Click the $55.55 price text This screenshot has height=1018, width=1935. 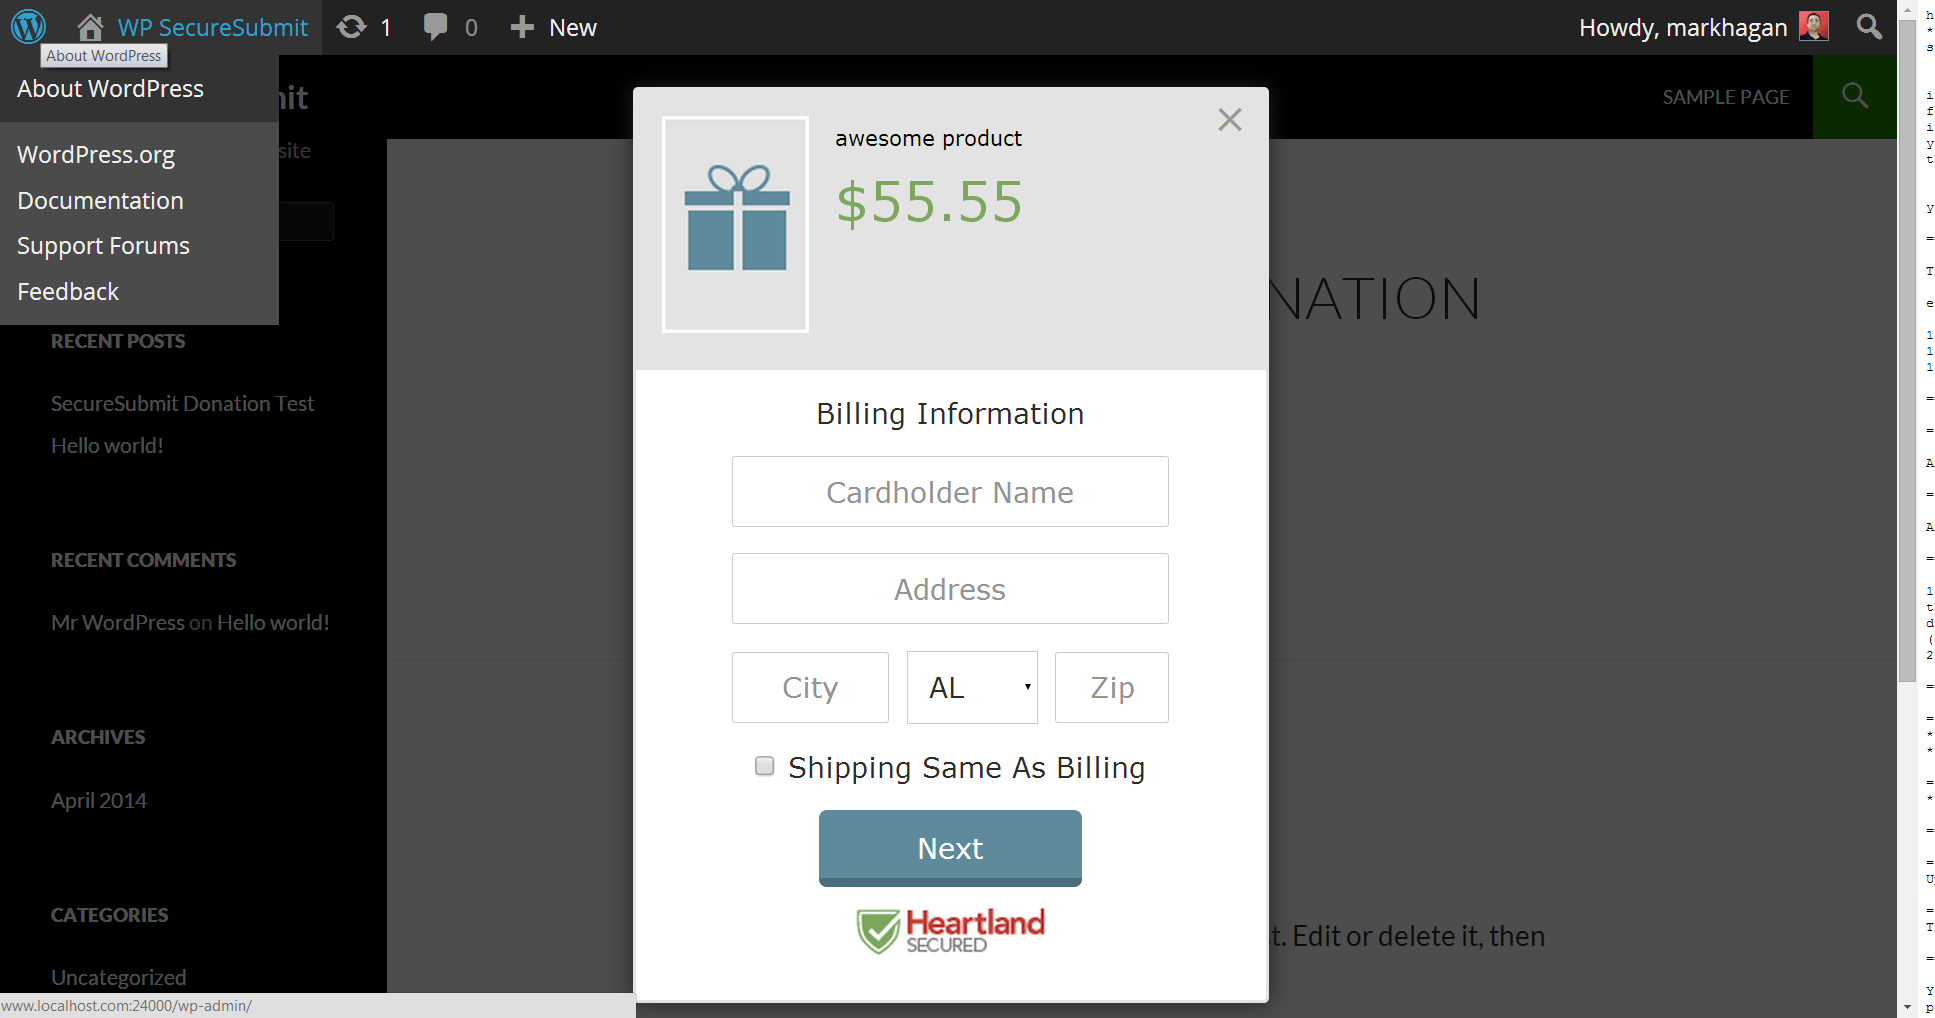click(929, 202)
